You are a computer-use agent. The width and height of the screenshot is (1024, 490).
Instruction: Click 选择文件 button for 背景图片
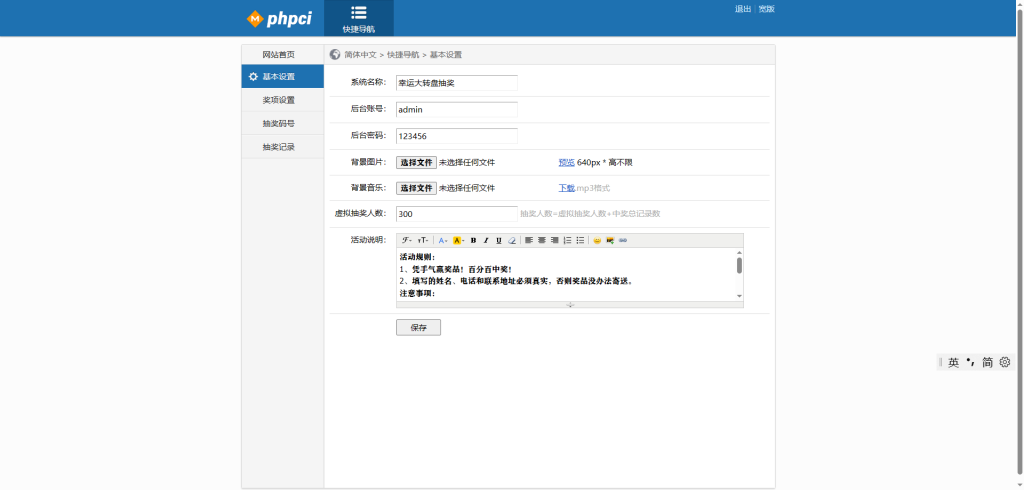pos(416,162)
